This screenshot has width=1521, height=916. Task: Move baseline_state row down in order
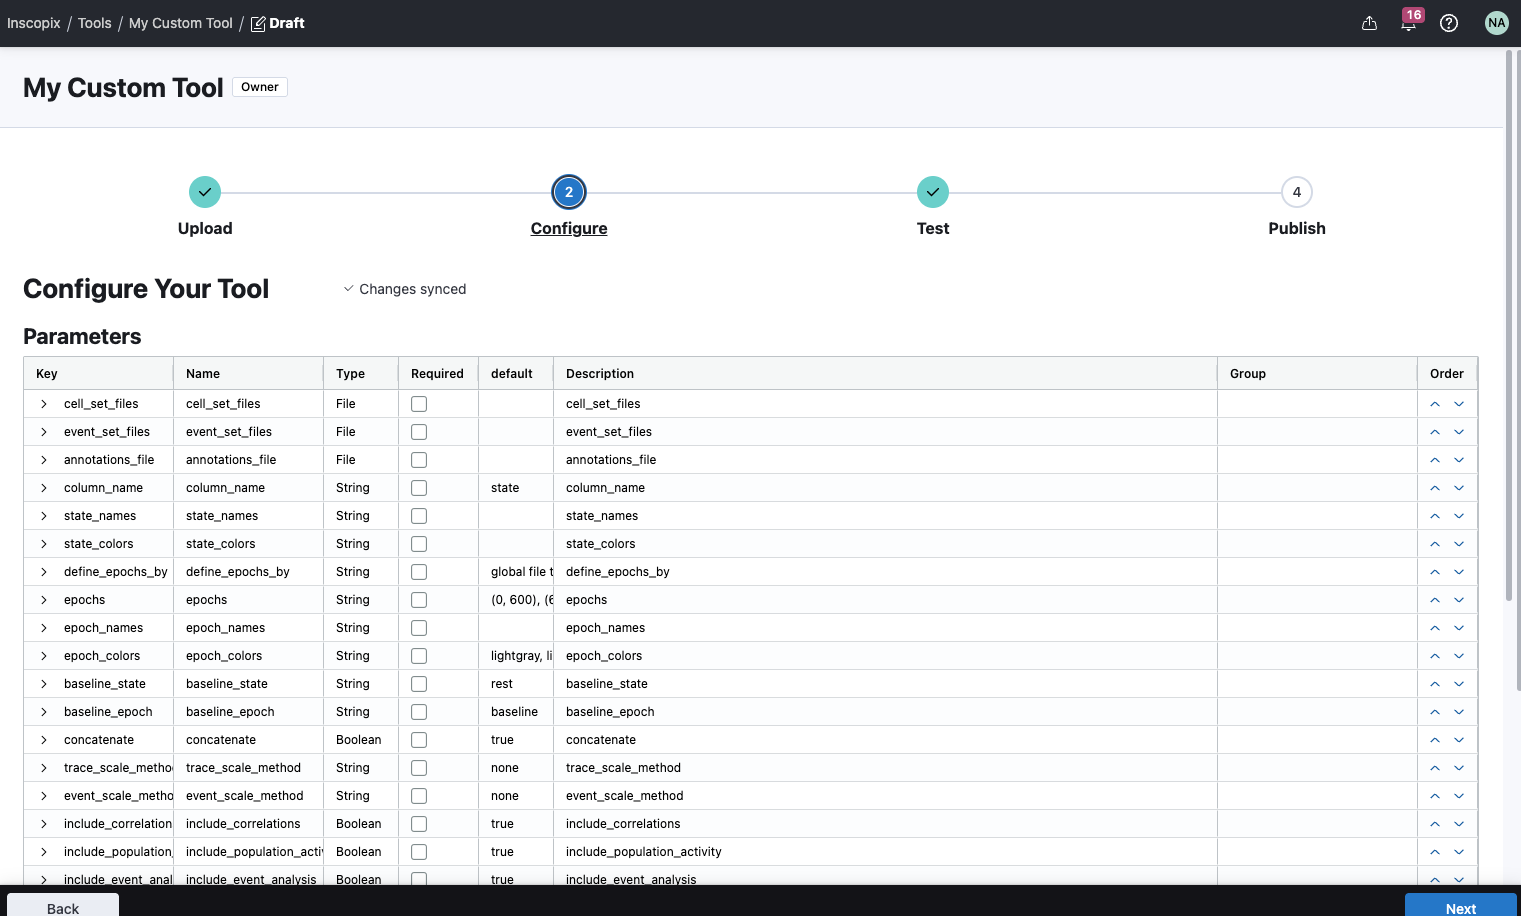[1459, 684]
